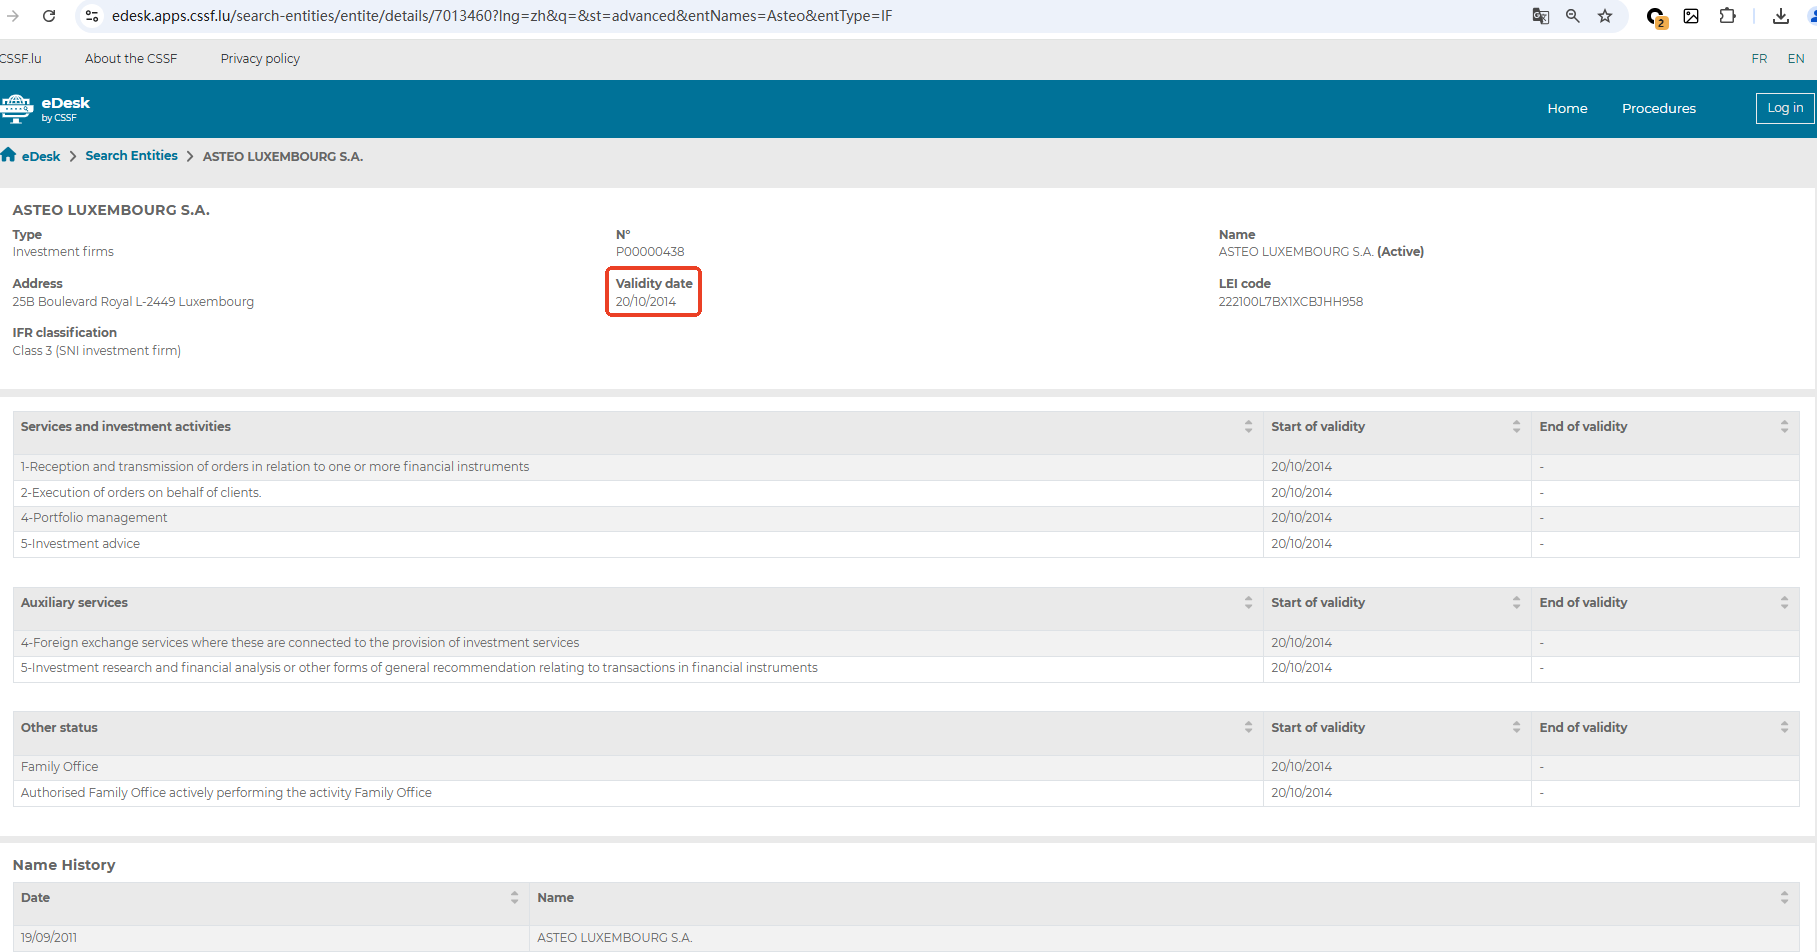Click the zoom magnifier icon in address bar
Screen dimensions: 1817x952
[1572, 16]
